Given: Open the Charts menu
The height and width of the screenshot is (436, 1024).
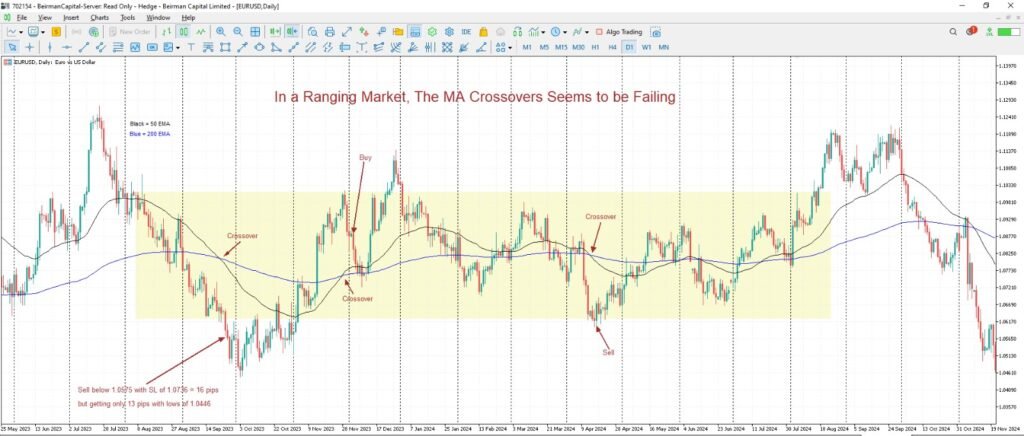Looking at the screenshot, I should (x=100, y=18).
